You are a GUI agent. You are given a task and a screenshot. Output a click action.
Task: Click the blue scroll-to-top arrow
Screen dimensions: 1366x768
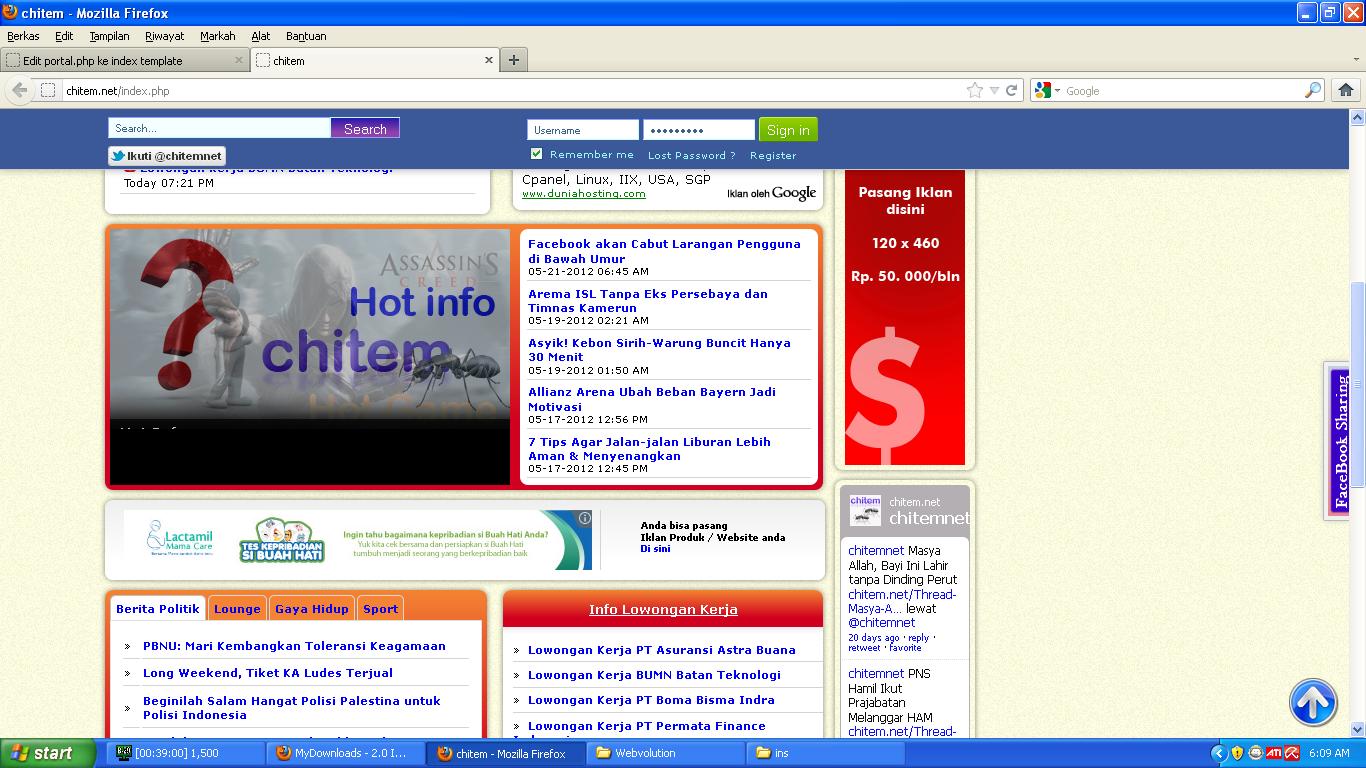click(1313, 703)
